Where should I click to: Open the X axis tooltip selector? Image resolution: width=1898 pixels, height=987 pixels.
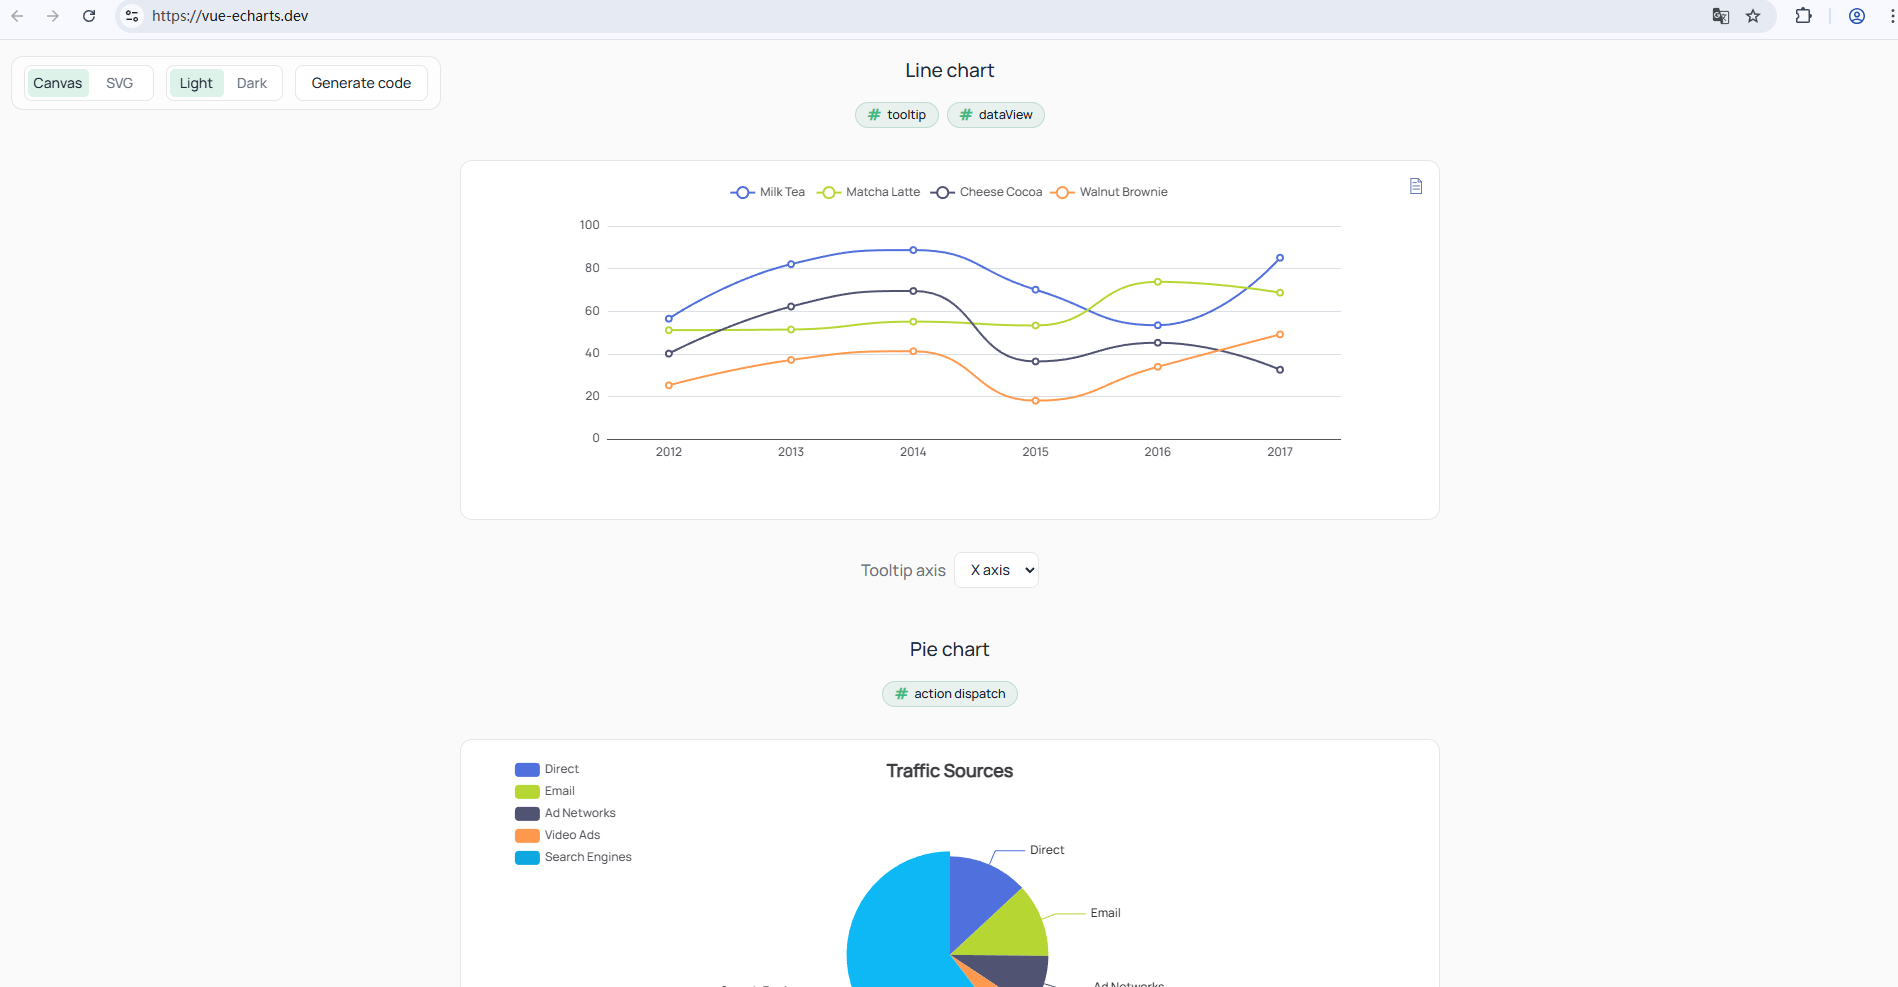point(996,570)
